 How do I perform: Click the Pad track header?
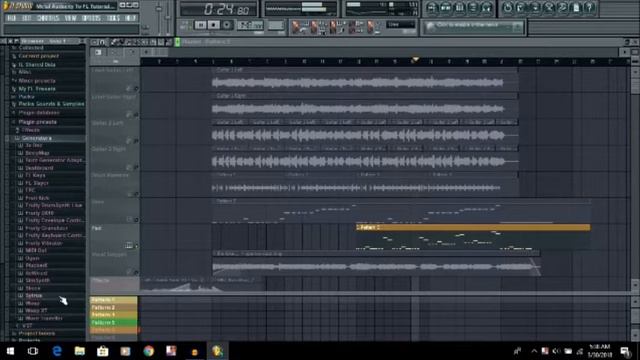(114, 237)
